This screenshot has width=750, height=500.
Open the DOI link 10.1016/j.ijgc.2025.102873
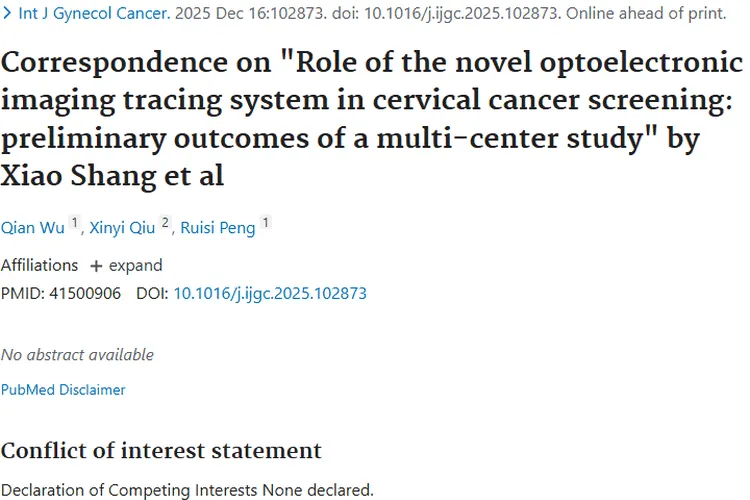(270, 294)
